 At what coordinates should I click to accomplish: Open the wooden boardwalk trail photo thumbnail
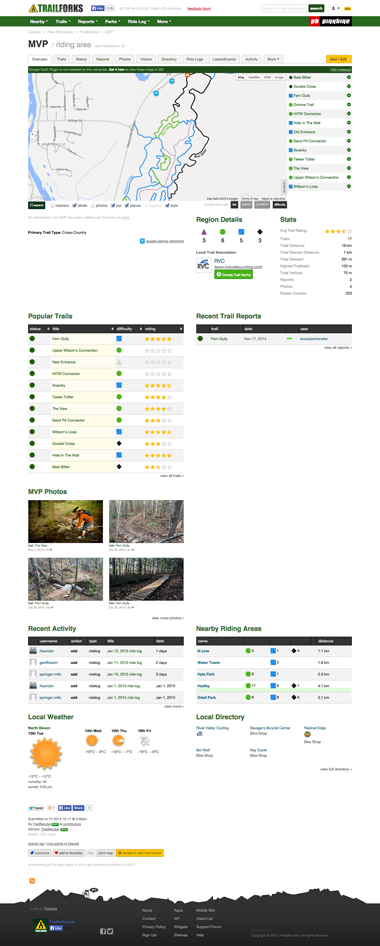pos(147,579)
